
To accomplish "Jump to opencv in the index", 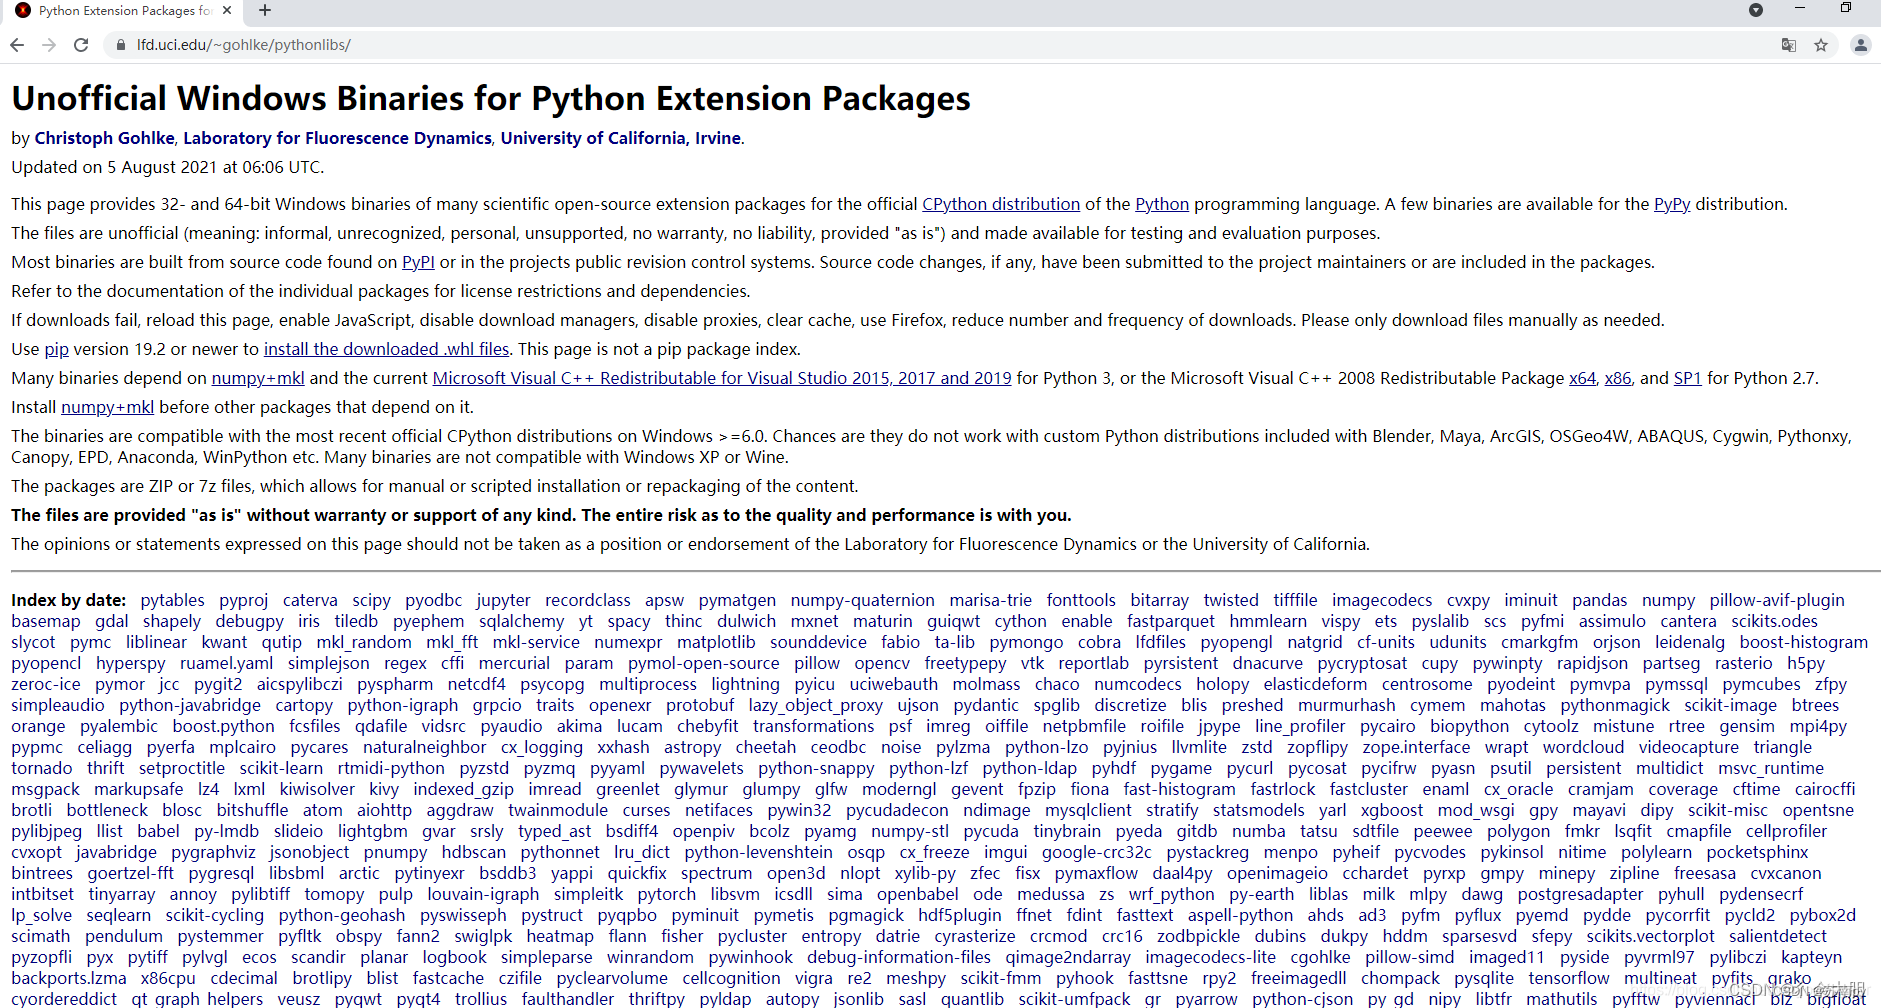I will pyautogui.click(x=882, y=663).
